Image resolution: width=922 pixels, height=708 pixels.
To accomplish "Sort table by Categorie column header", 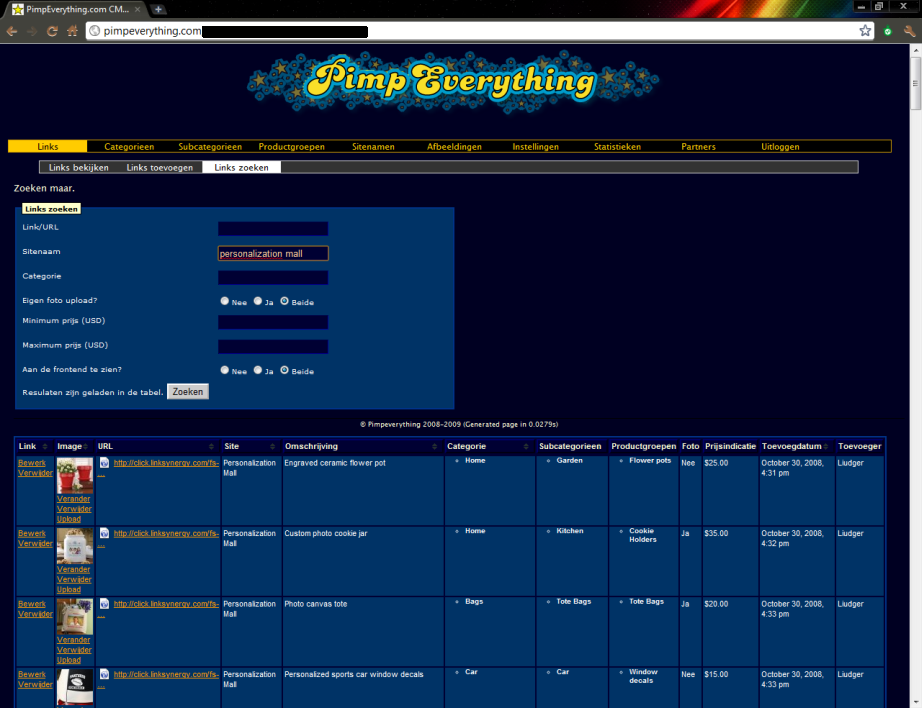I will point(467,446).
